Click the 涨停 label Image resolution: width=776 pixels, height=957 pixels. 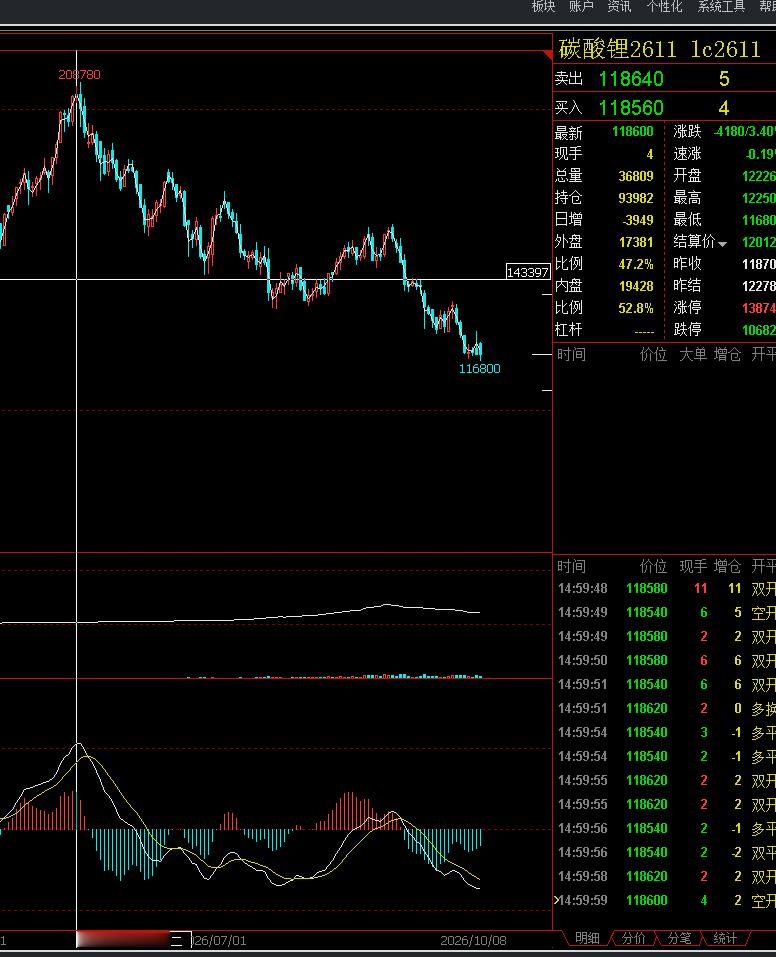pos(687,308)
